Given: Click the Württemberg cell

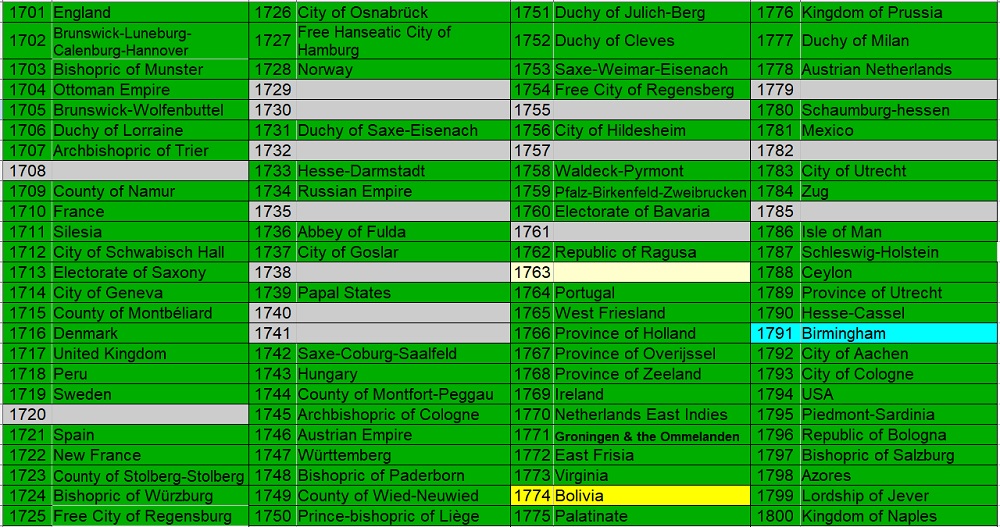Looking at the screenshot, I should (402, 456).
